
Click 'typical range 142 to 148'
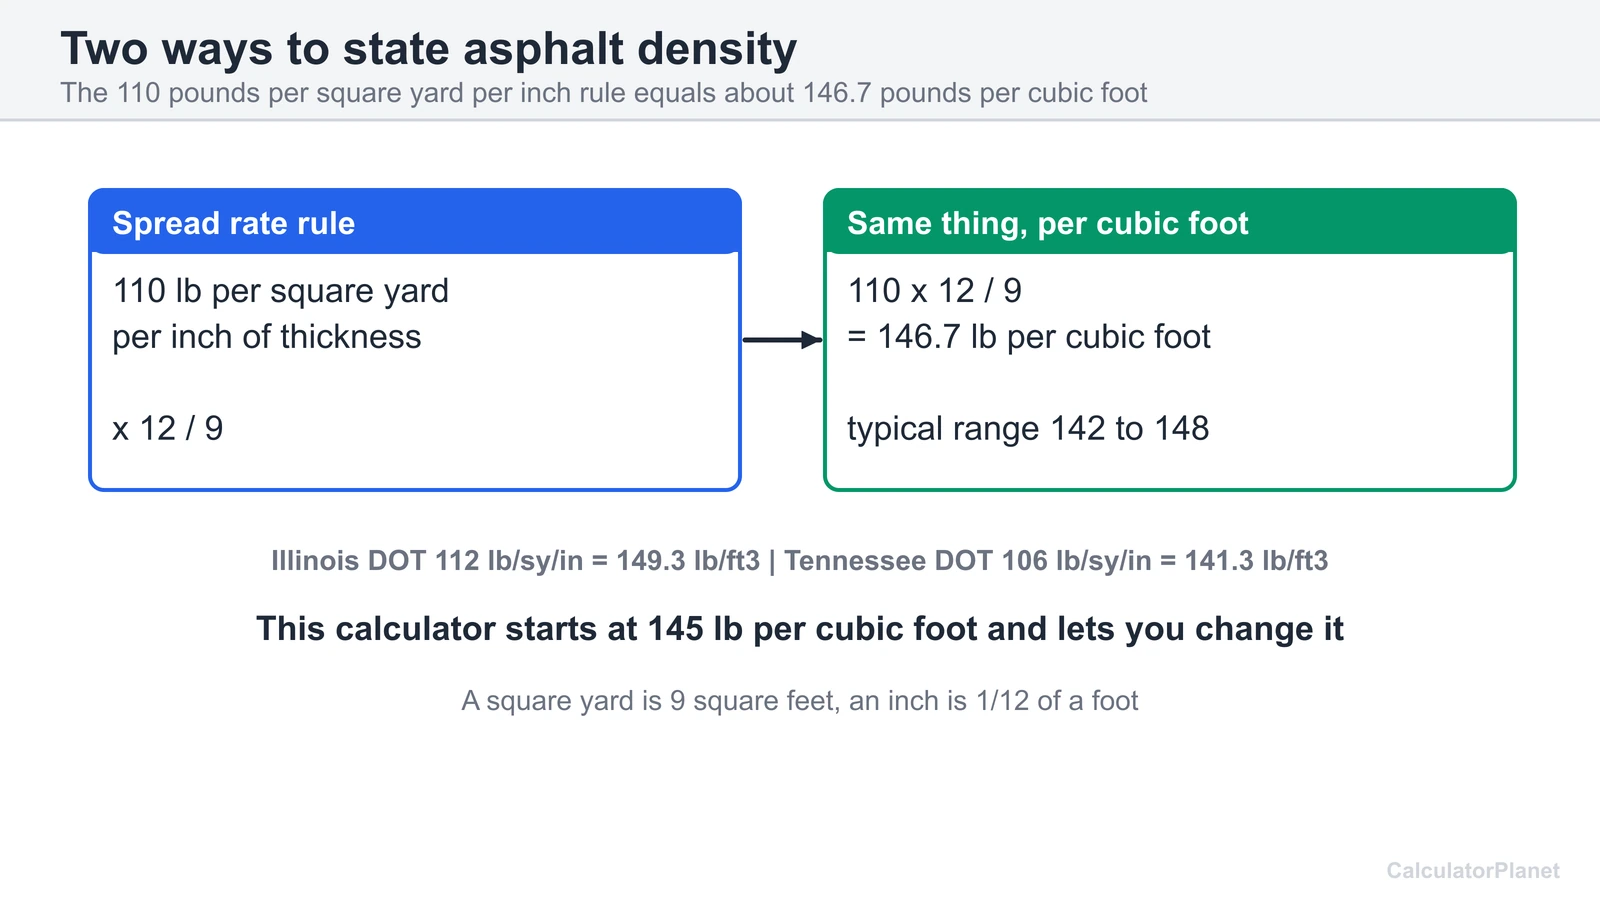(x=1028, y=429)
